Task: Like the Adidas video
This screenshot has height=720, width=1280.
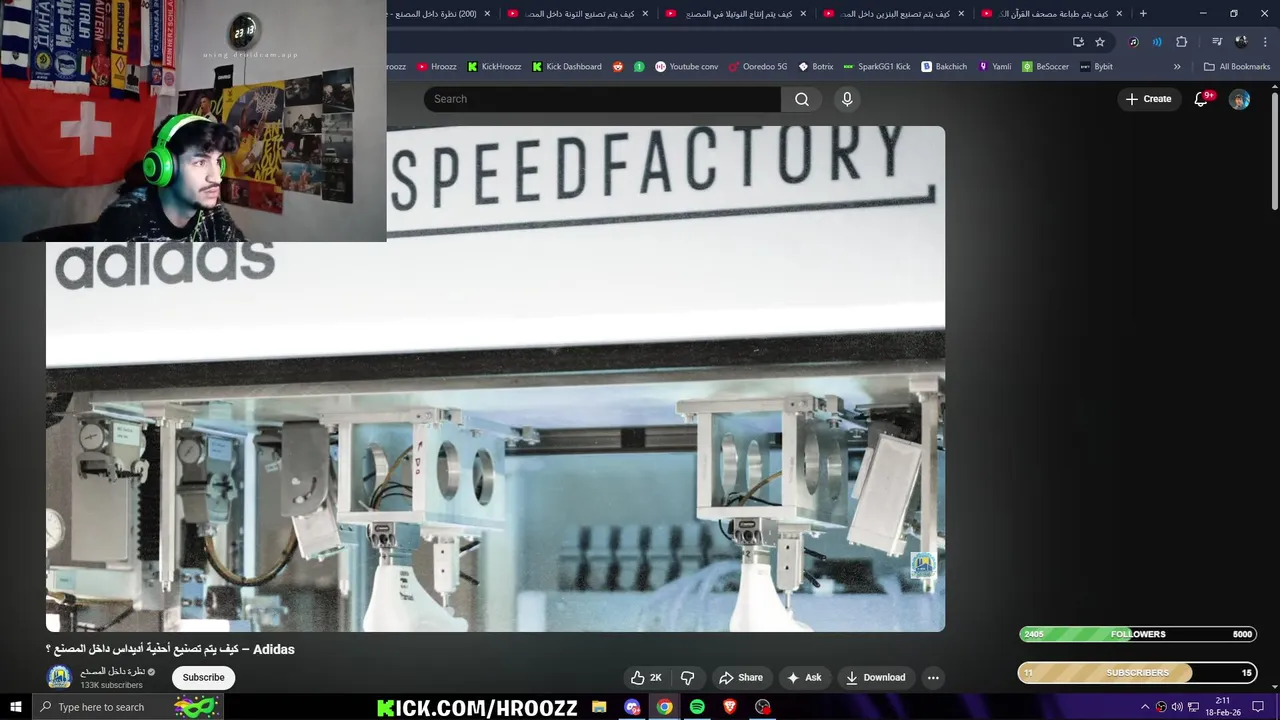Action: 647,677
